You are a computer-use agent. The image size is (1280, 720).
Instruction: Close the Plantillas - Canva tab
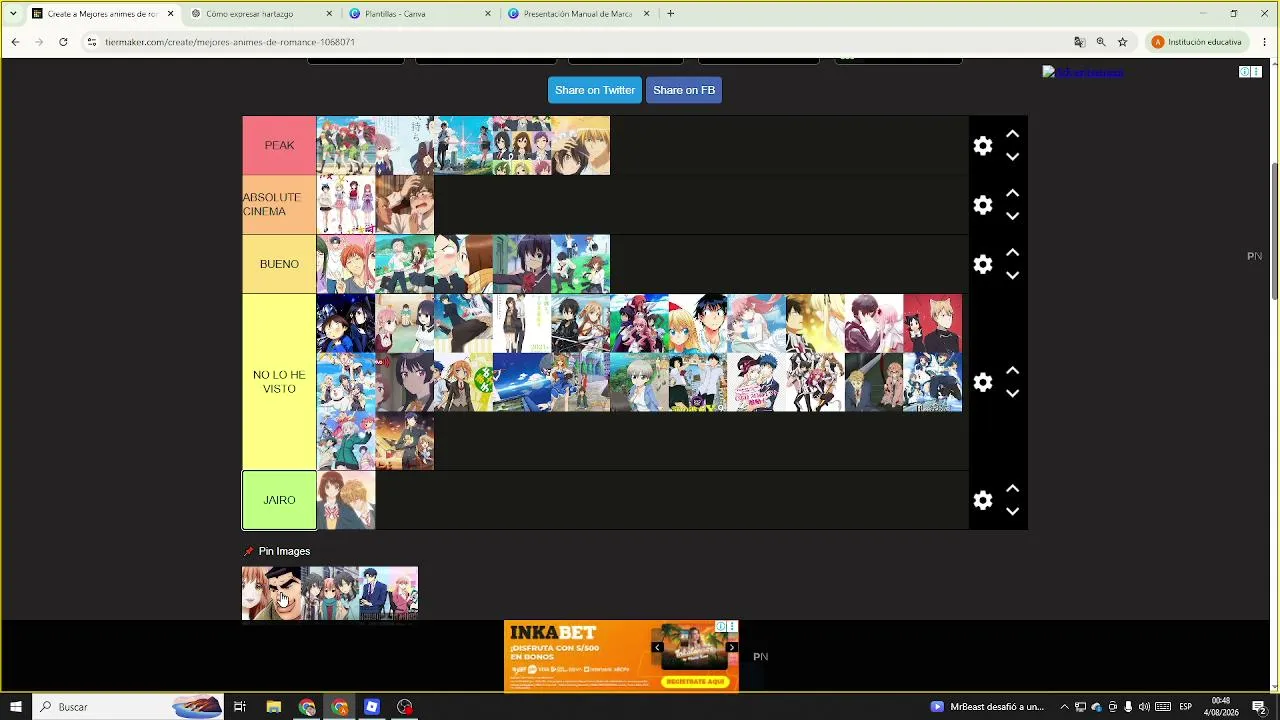click(488, 14)
